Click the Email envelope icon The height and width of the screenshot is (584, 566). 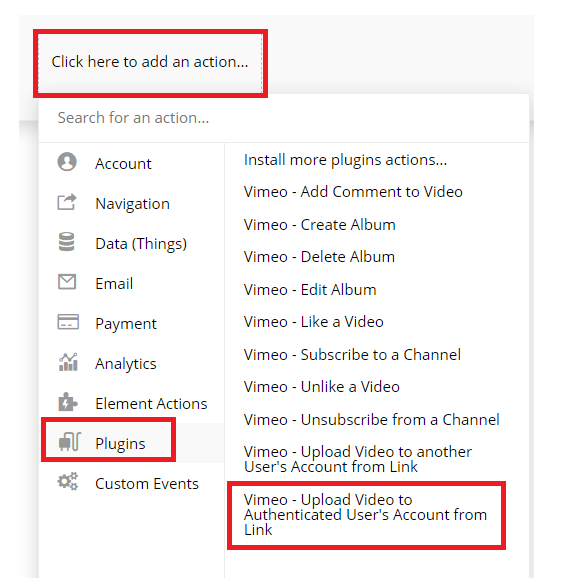coord(67,282)
